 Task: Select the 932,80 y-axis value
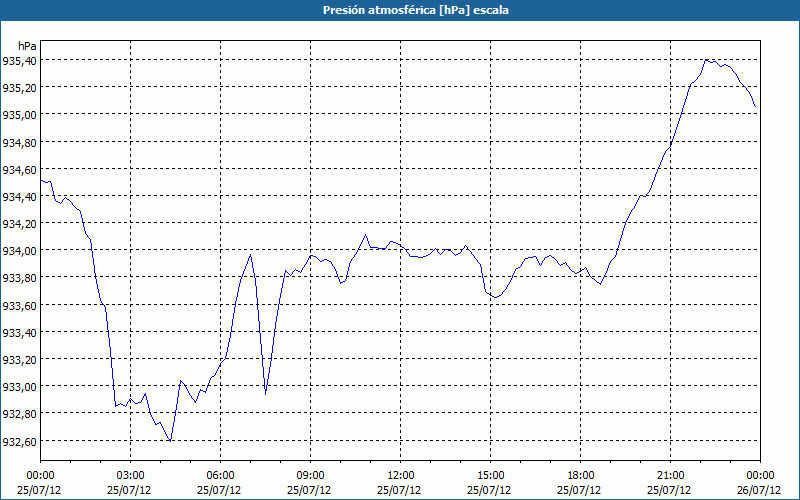pos(19,414)
